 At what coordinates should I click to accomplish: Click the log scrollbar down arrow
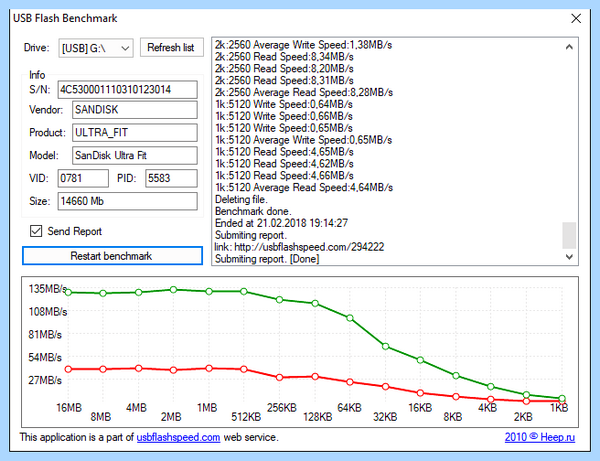(x=569, y=257)
